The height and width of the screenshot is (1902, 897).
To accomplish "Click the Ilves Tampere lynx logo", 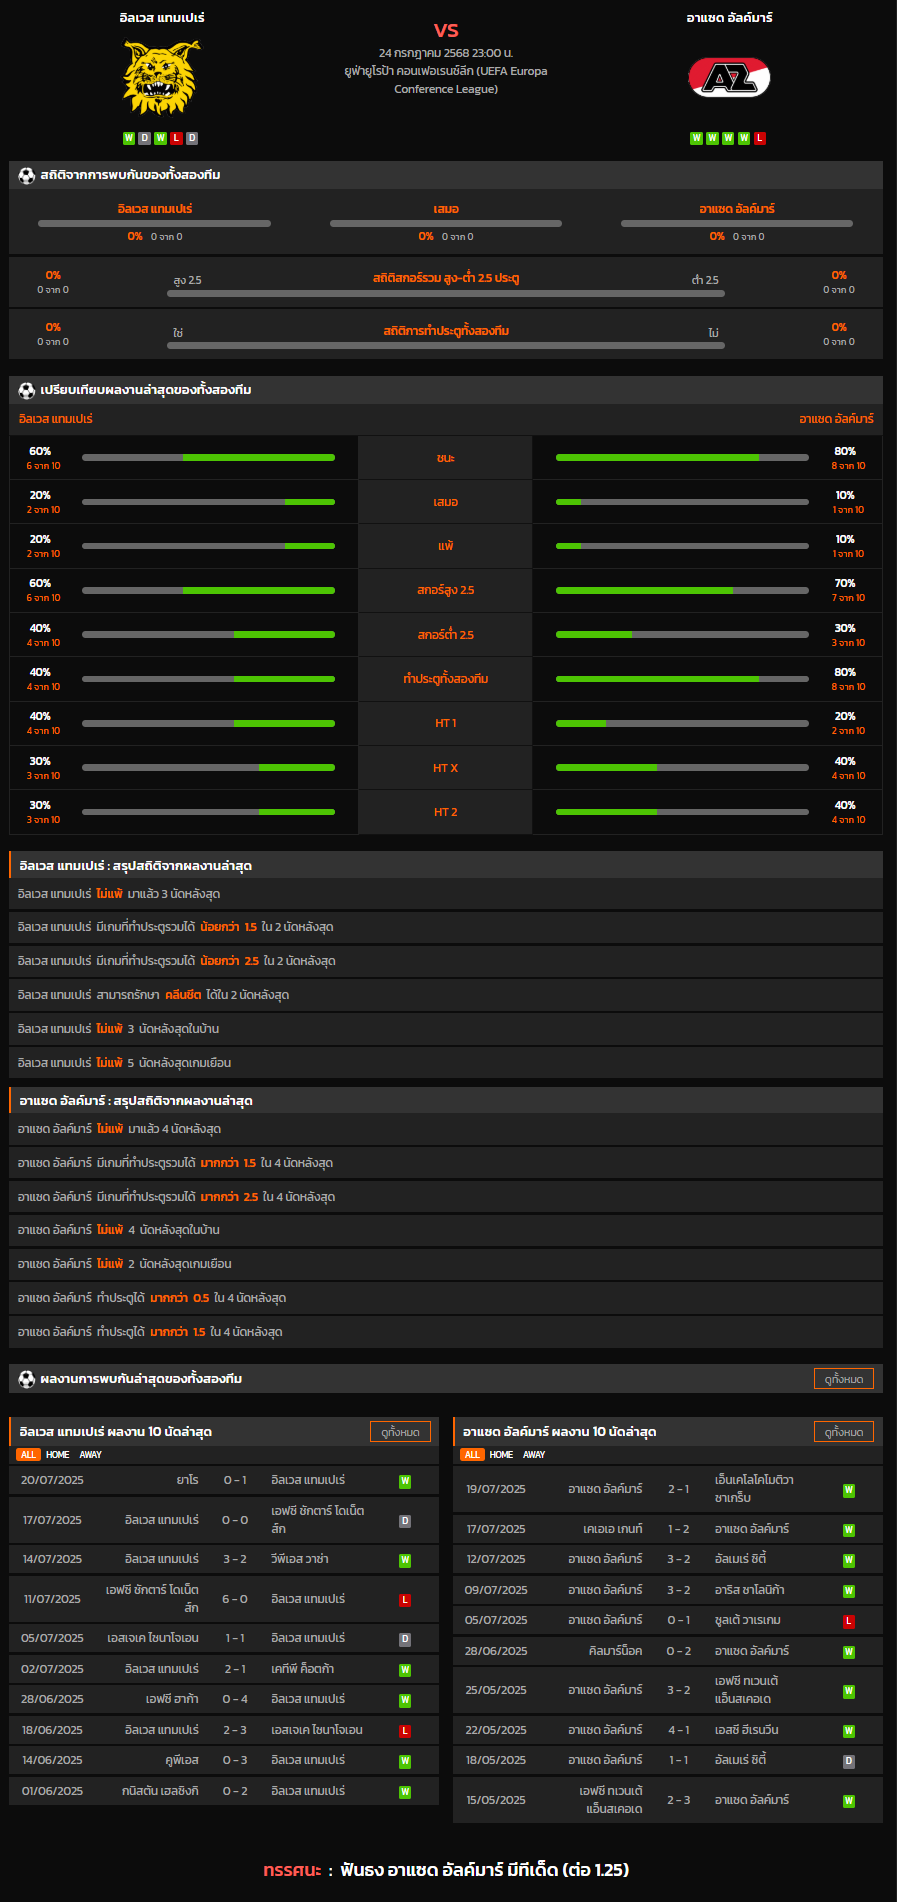I will point(162,77).
